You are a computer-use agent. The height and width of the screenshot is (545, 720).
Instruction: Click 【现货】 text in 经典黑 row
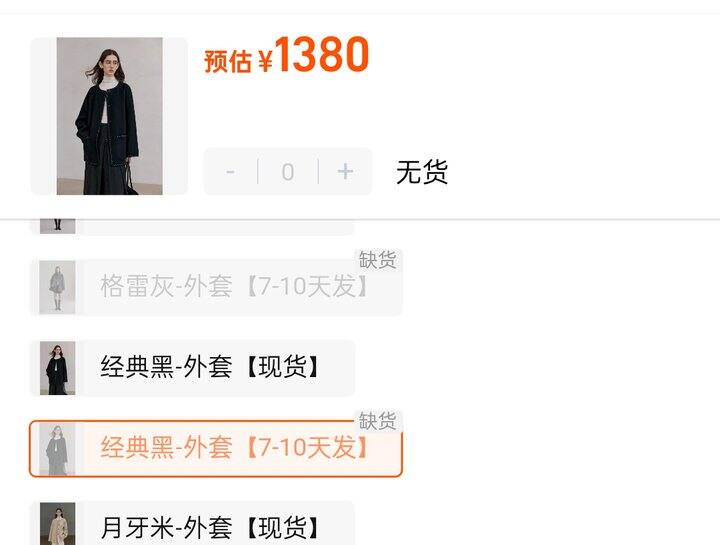(282, 367)
